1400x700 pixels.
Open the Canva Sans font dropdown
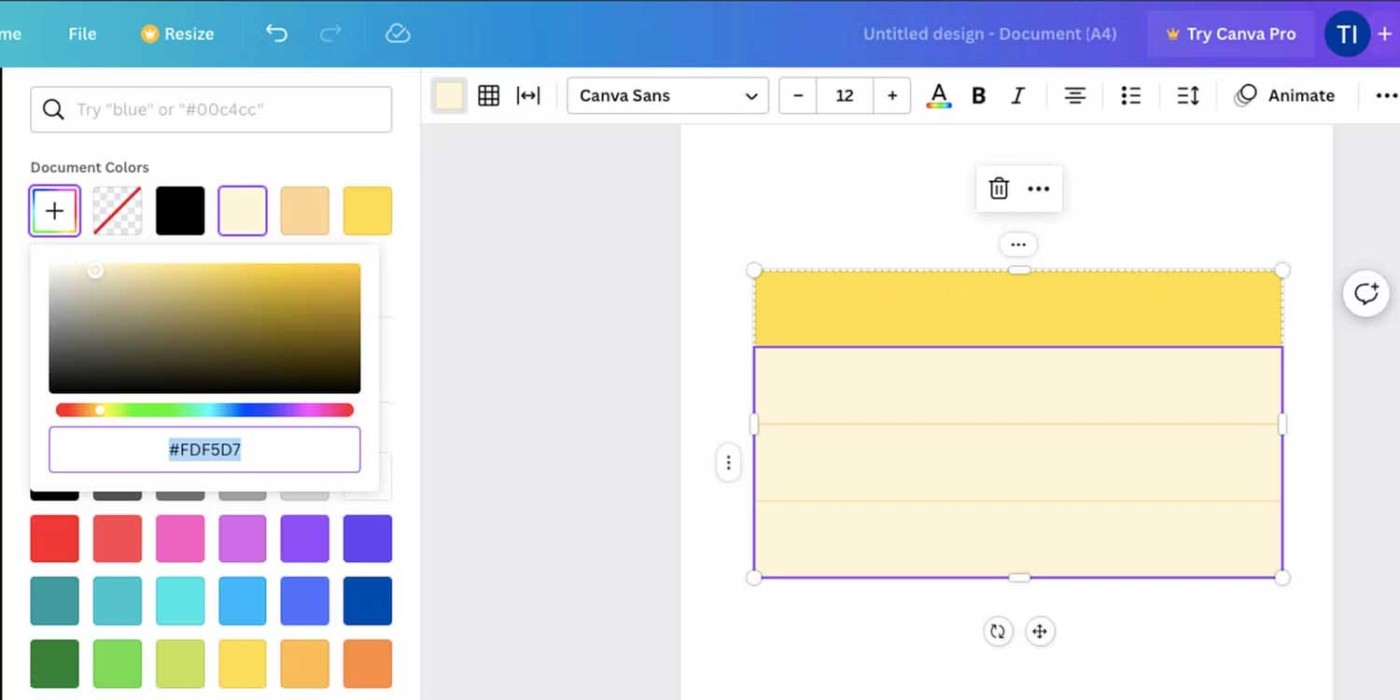point(667,96)
